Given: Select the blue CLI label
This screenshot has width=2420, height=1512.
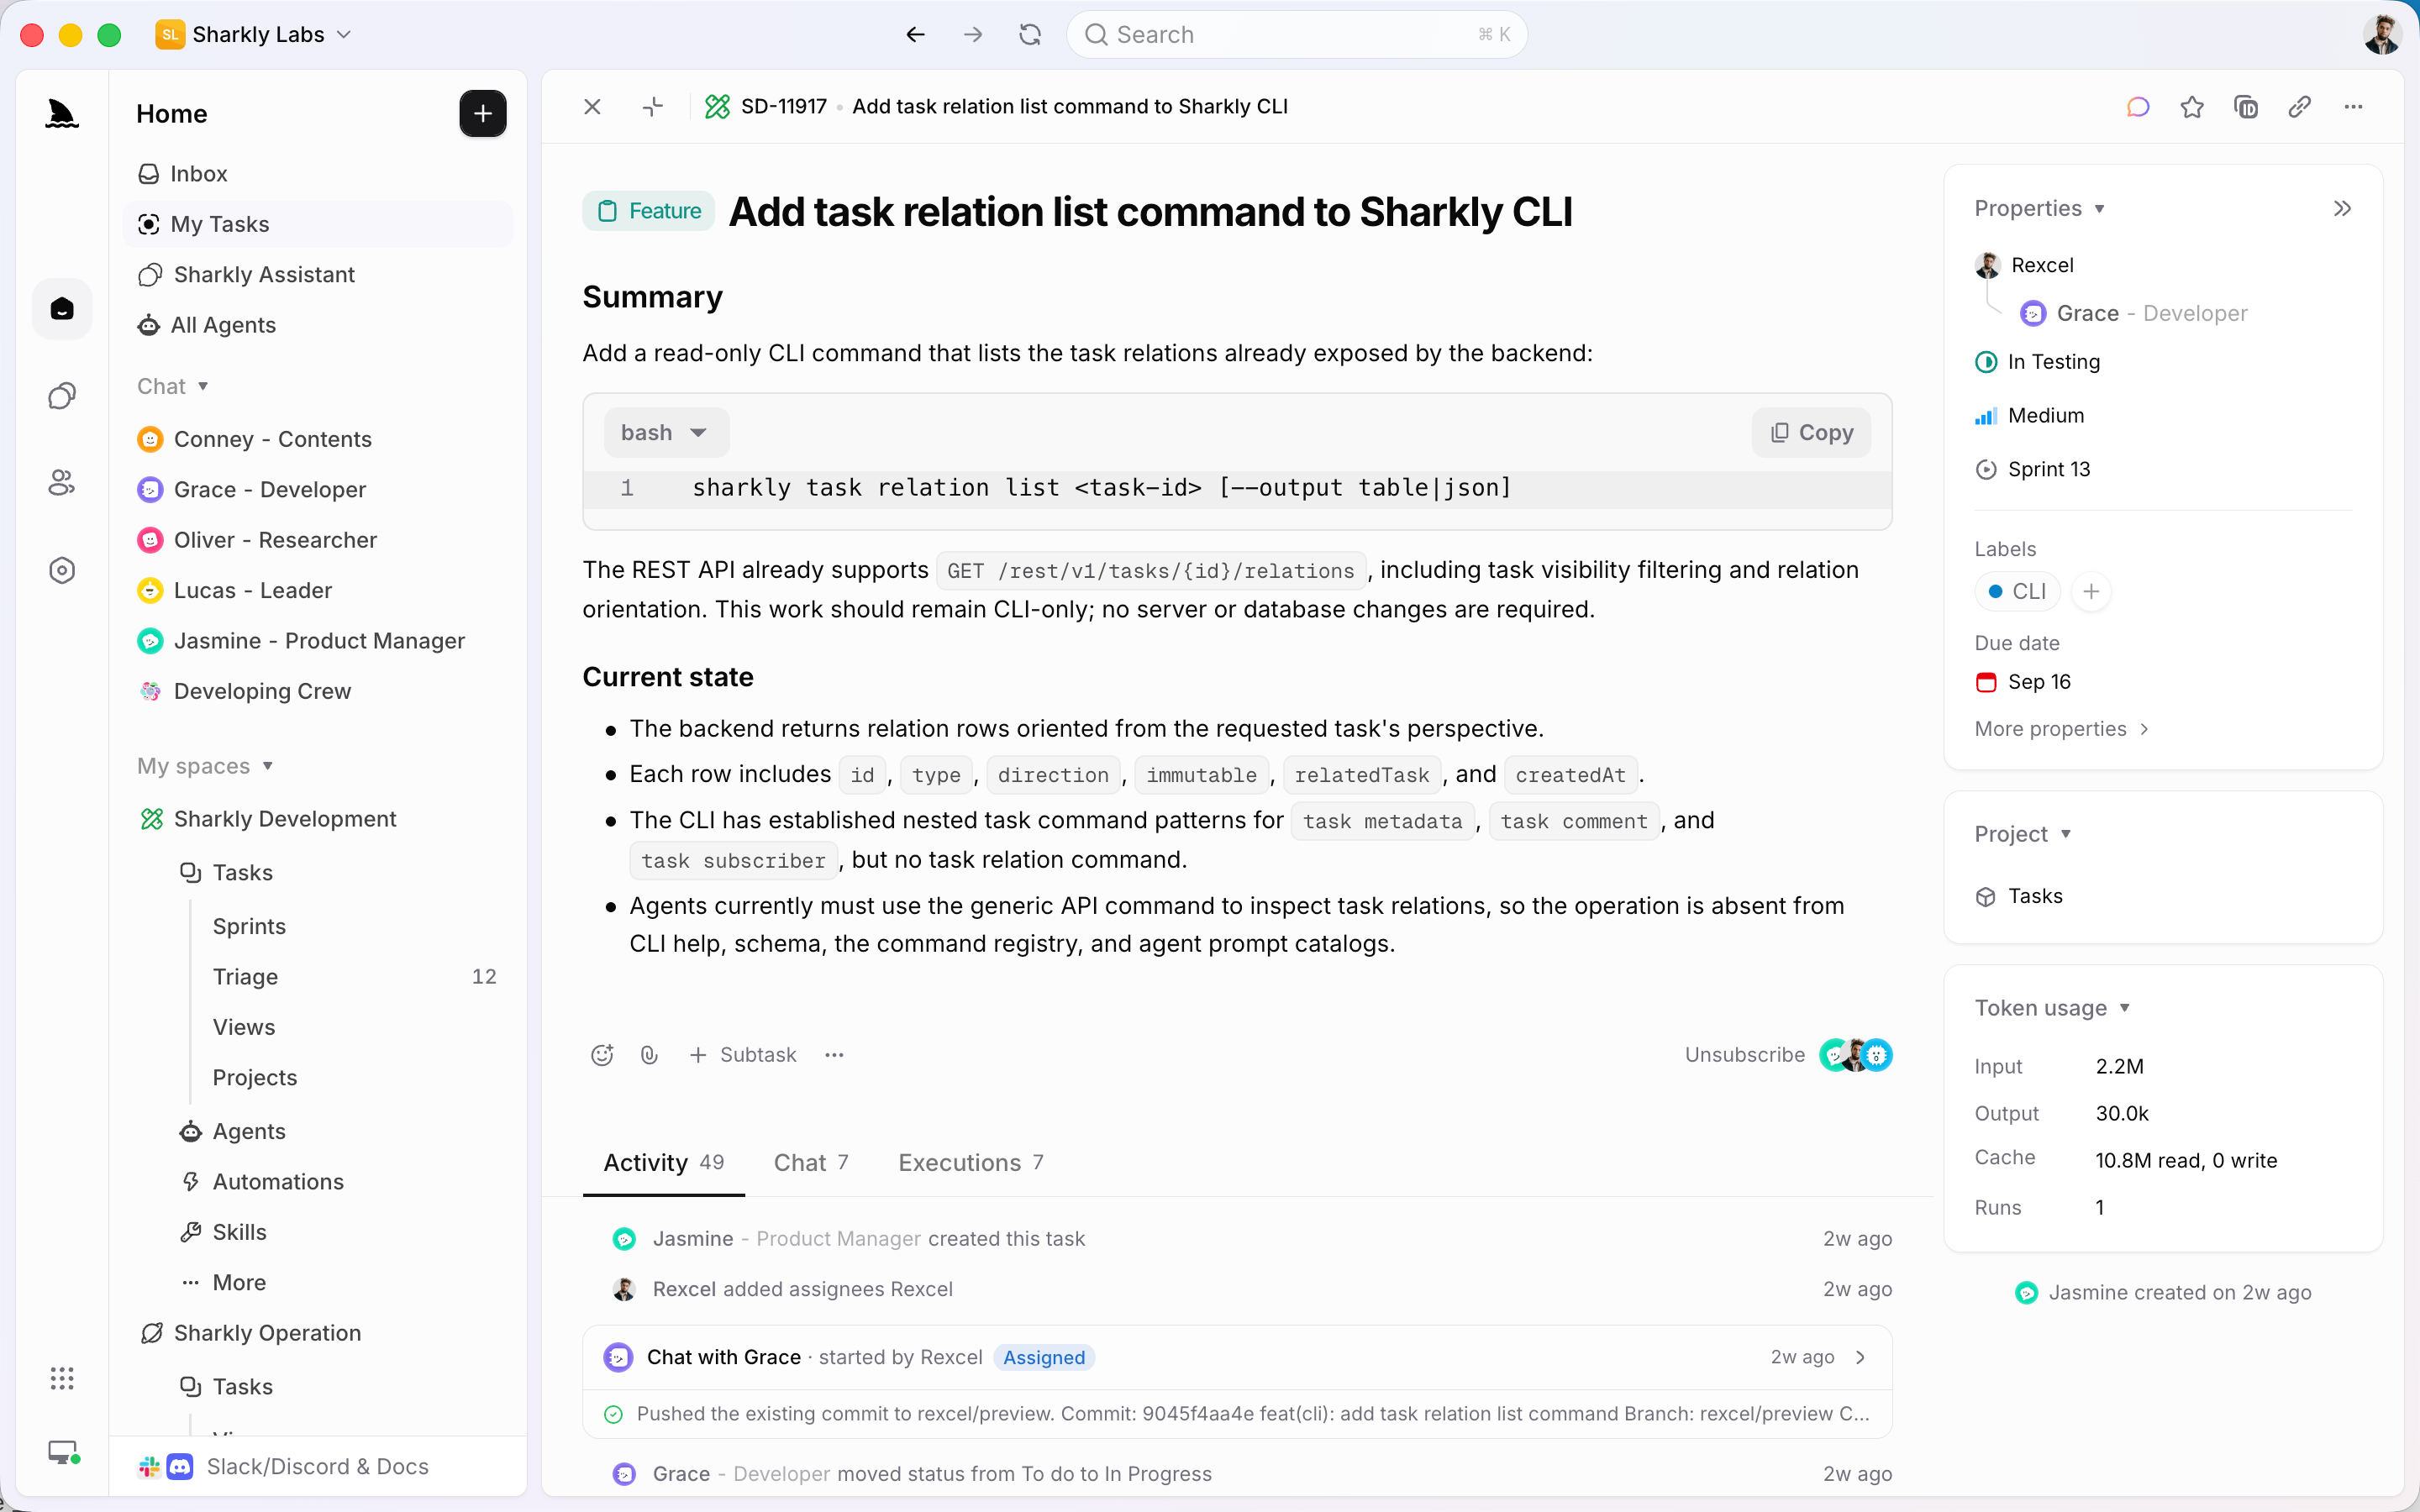Looking at the screenshot, I should click(2017, 592).
